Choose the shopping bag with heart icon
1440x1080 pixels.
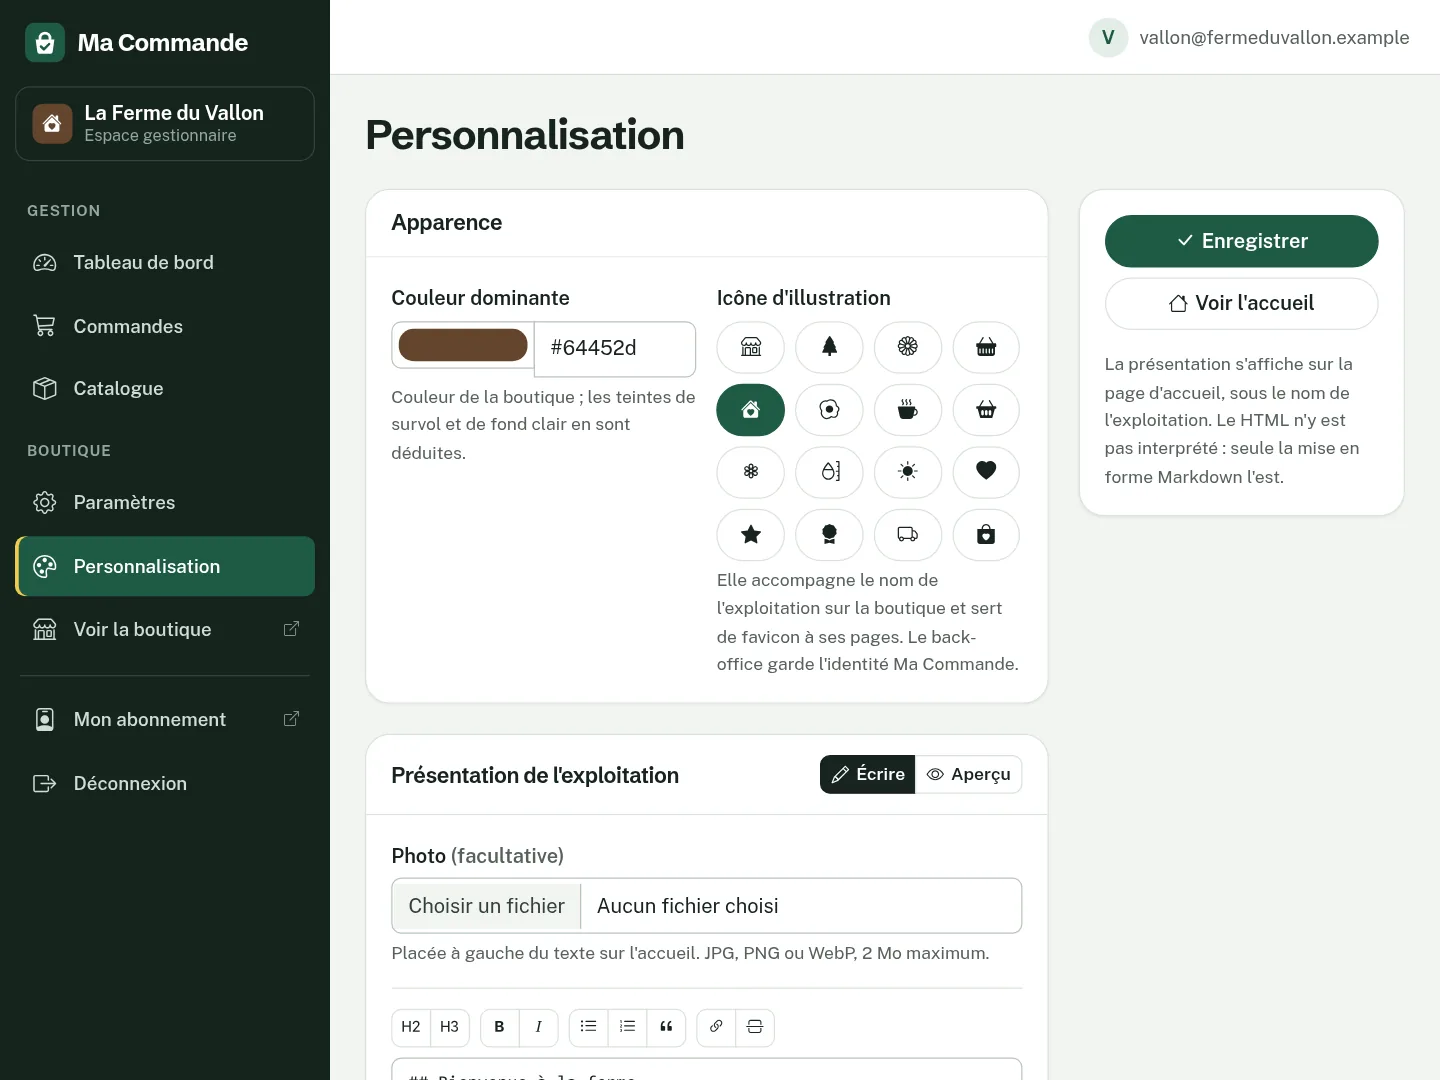pyautogui.click(x=986, y=535)
